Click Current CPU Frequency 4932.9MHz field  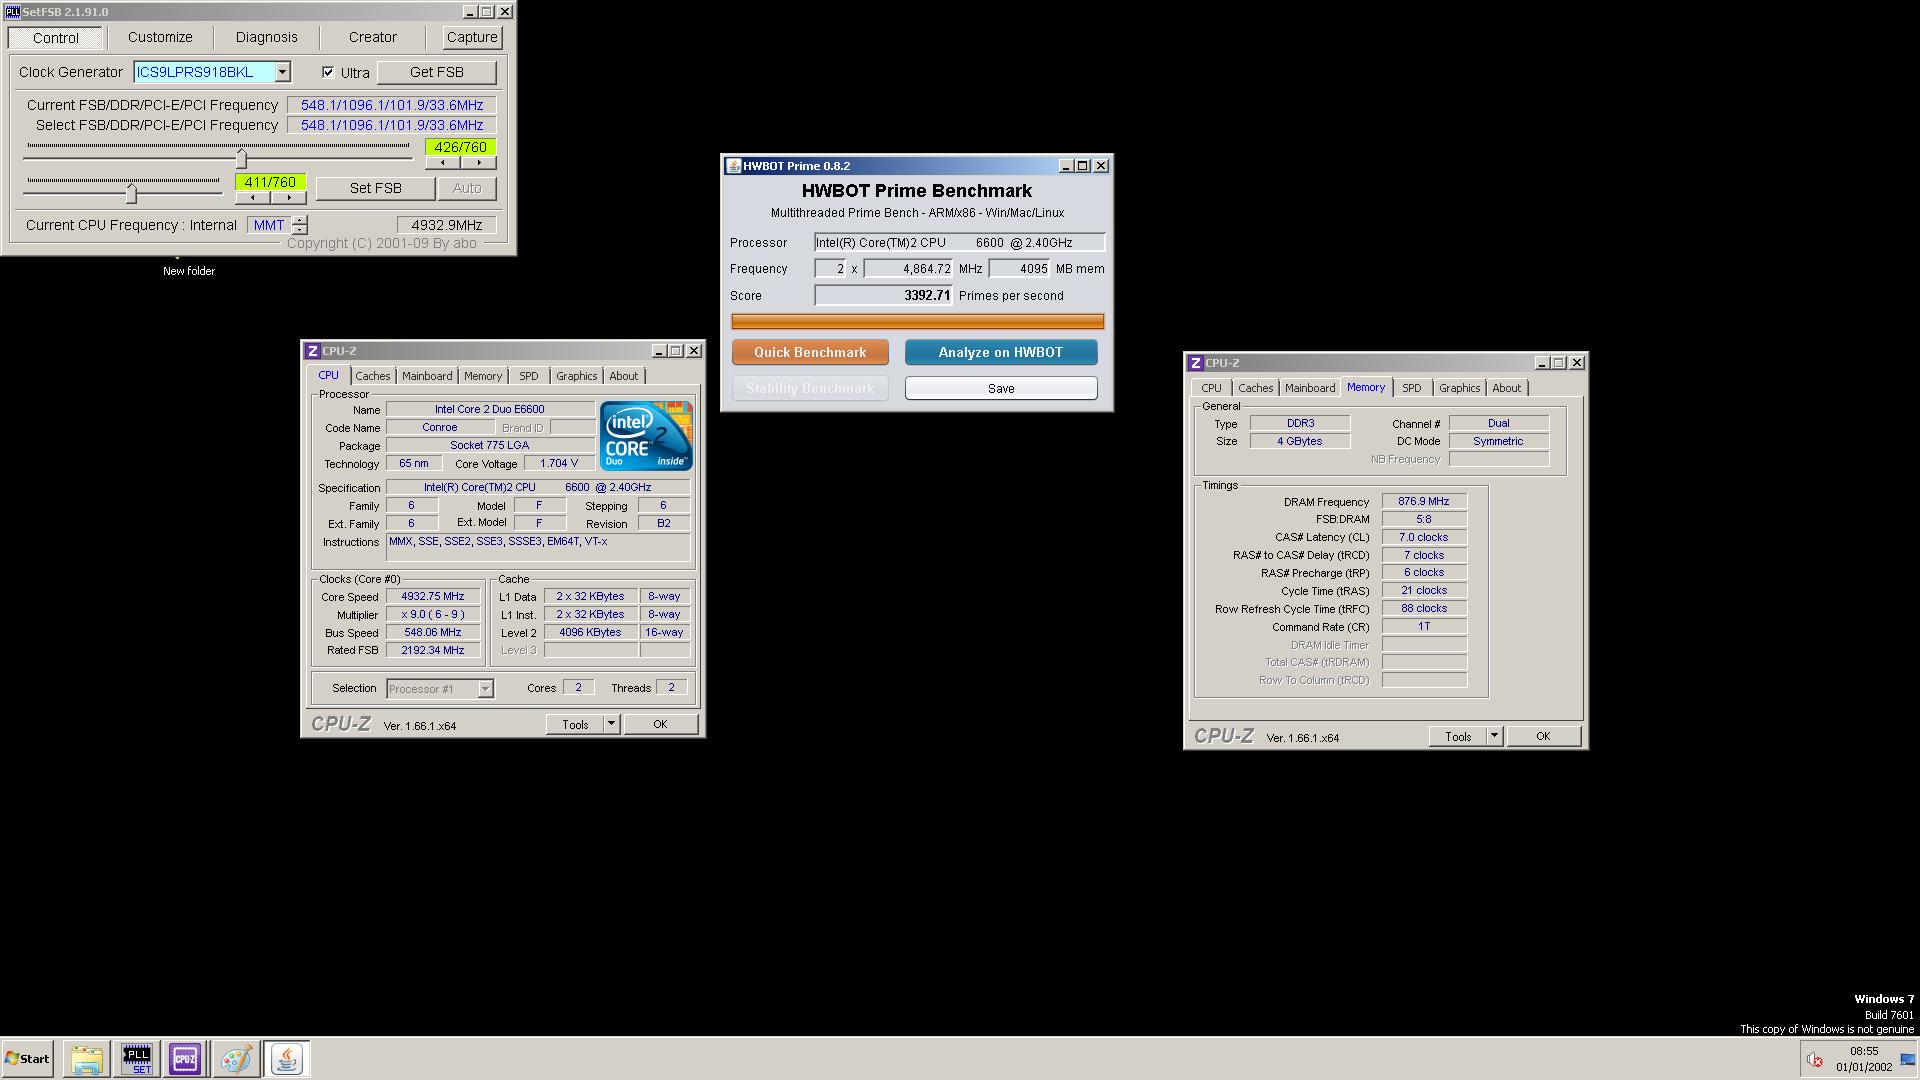pyautogui.click(x=446, y=225)
